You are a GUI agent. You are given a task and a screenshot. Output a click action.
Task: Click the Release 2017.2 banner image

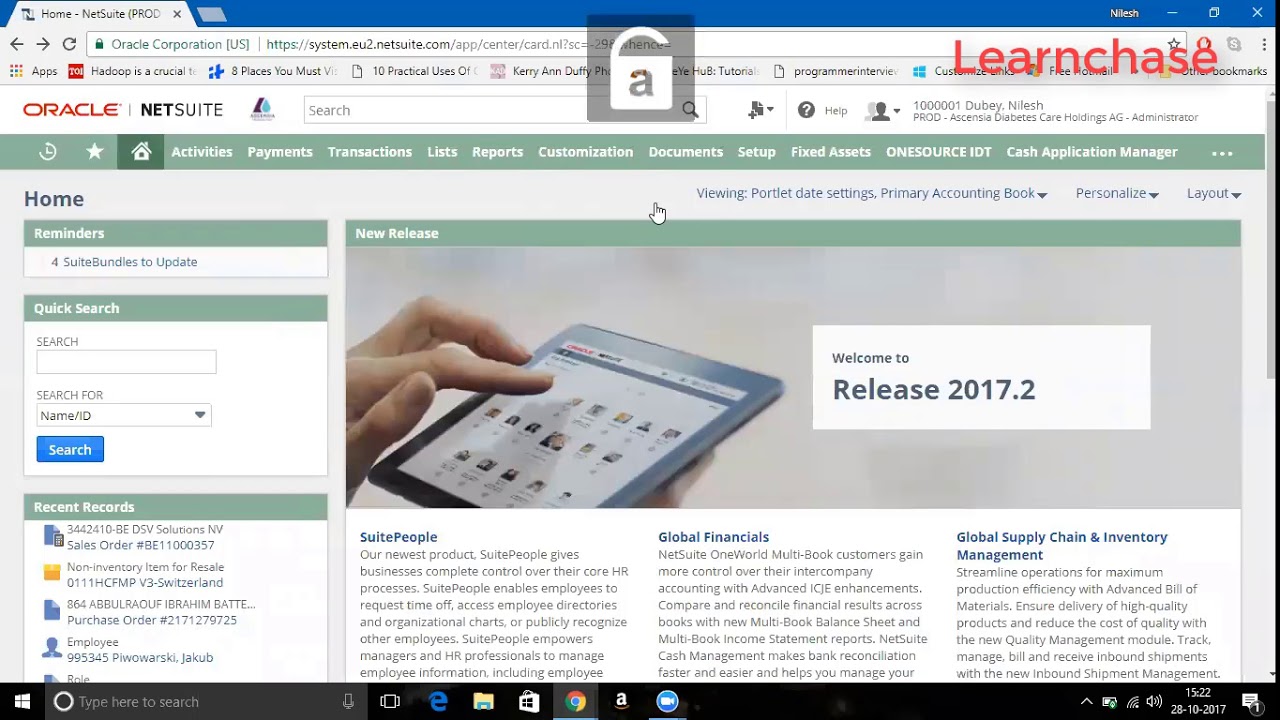(793, 378)
